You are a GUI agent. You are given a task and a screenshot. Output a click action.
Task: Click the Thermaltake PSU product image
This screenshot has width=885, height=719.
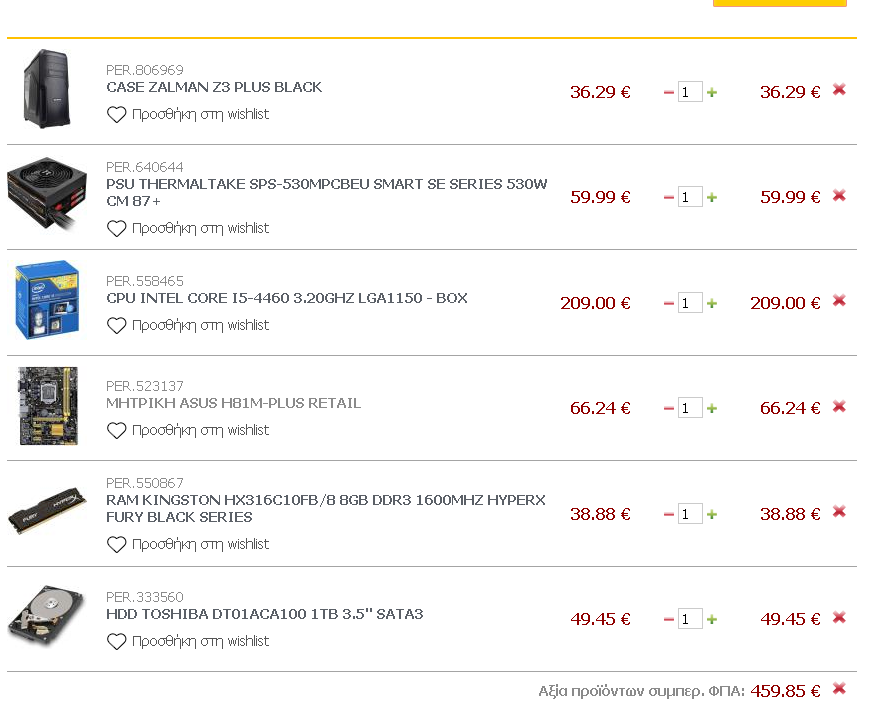(47, 193)
